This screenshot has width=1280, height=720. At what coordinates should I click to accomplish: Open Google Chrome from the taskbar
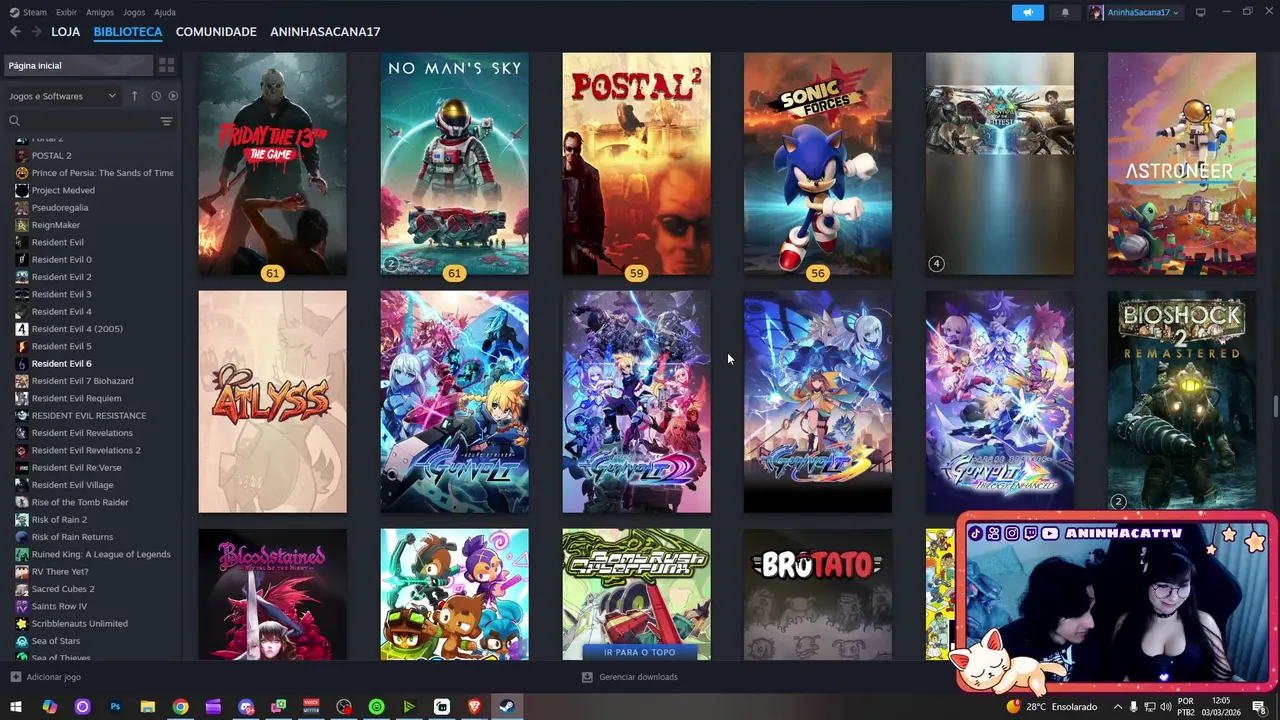[180, 707]
